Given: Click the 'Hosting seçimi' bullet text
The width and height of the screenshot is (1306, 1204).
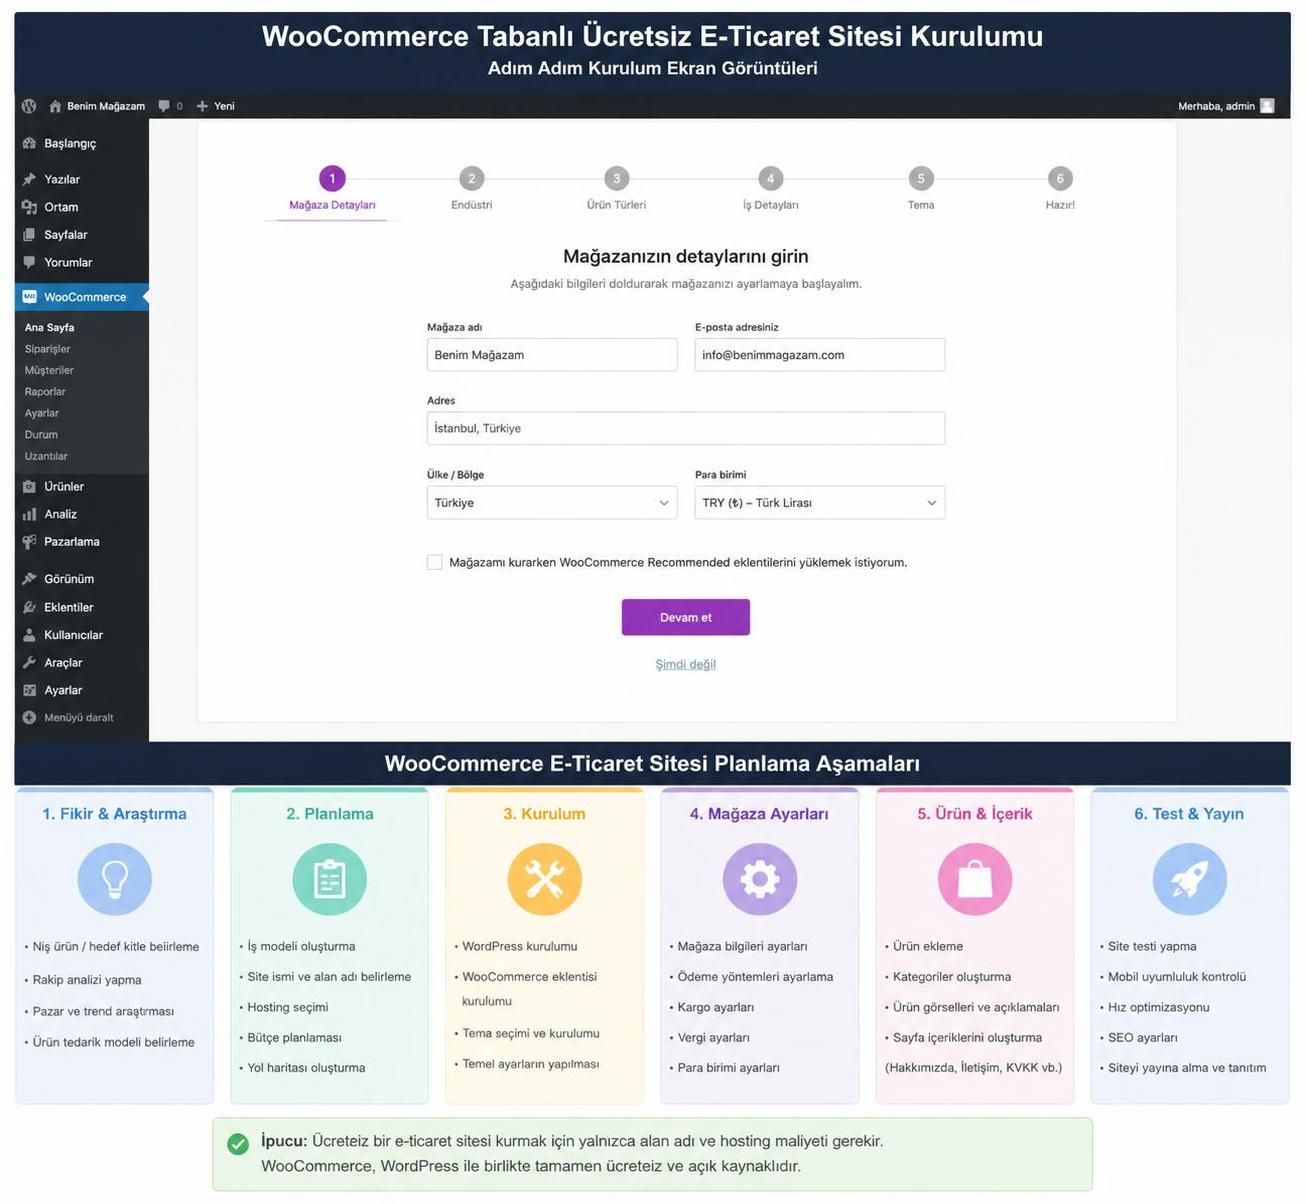Looking at the screenshot, I should [288, 1007].
